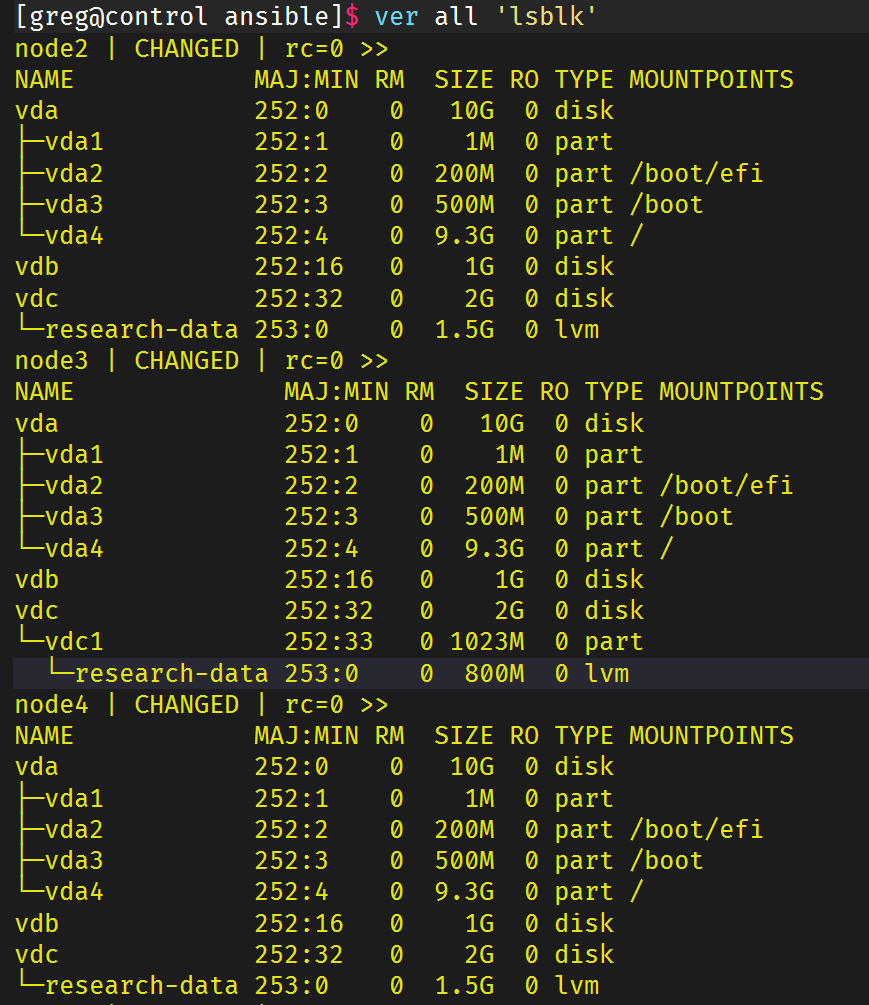
Task: Click the node4 CHANGED result header
Action: click(x=200, y=705)
